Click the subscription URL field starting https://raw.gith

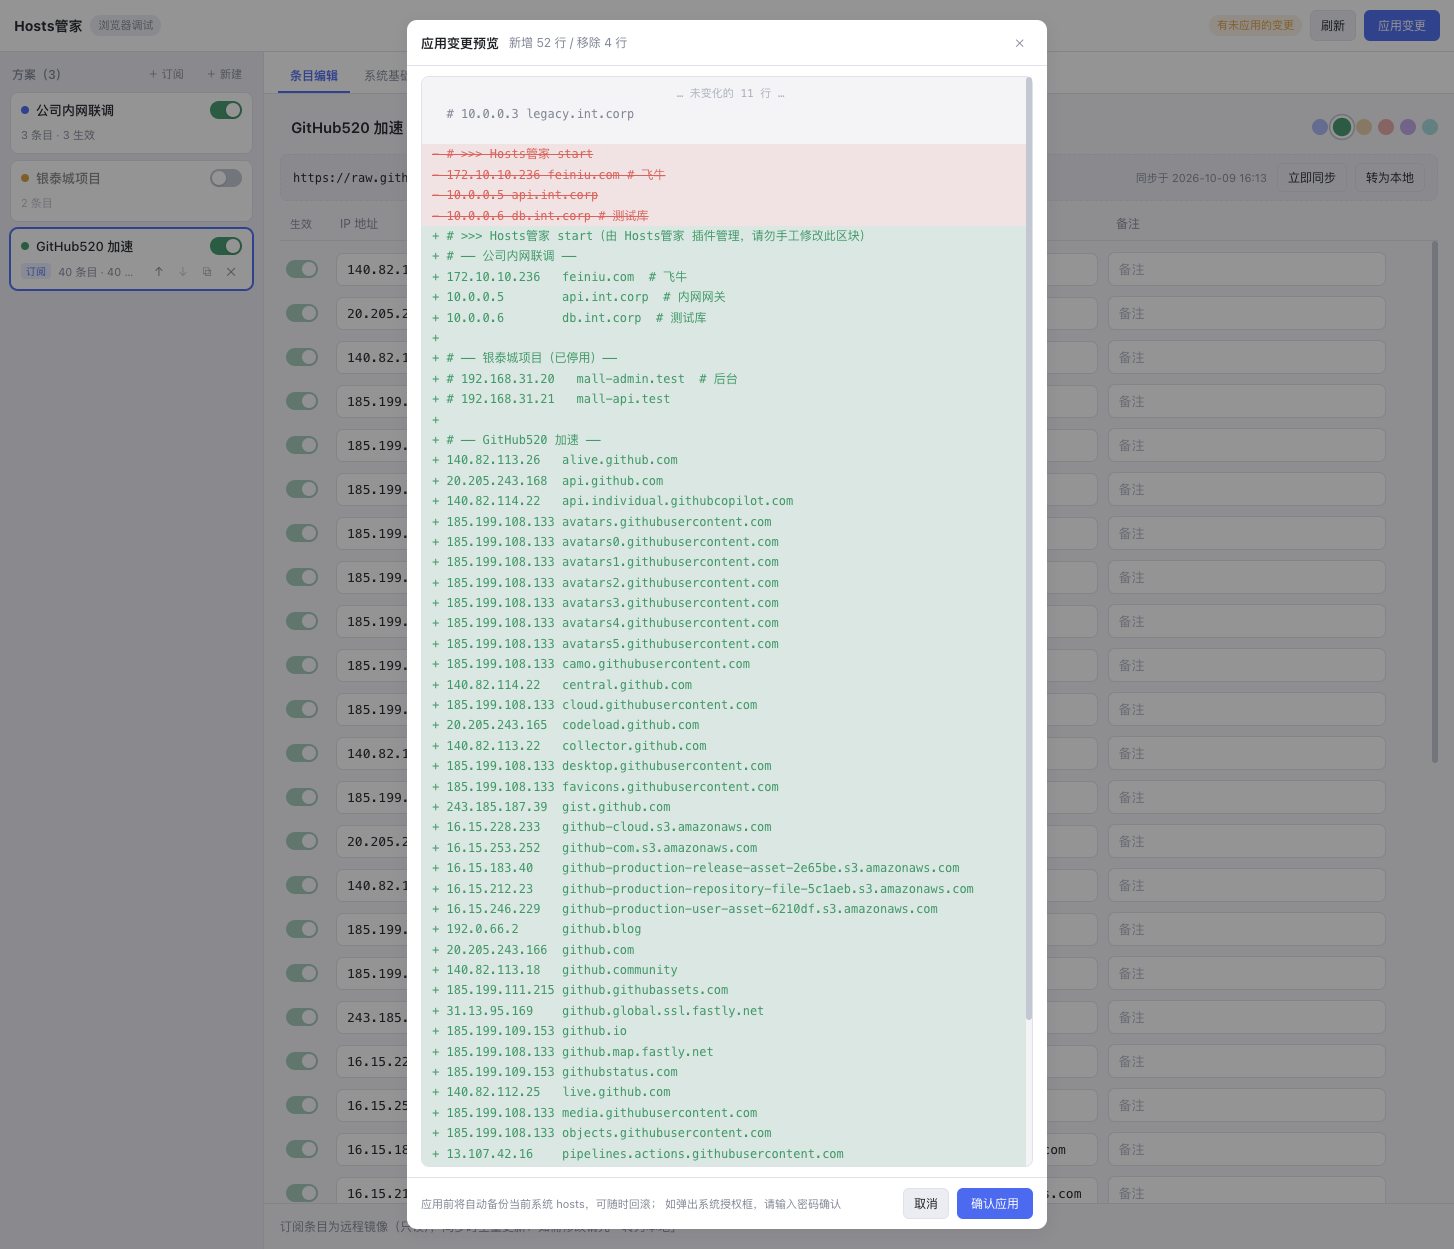(x=350, y=178)
